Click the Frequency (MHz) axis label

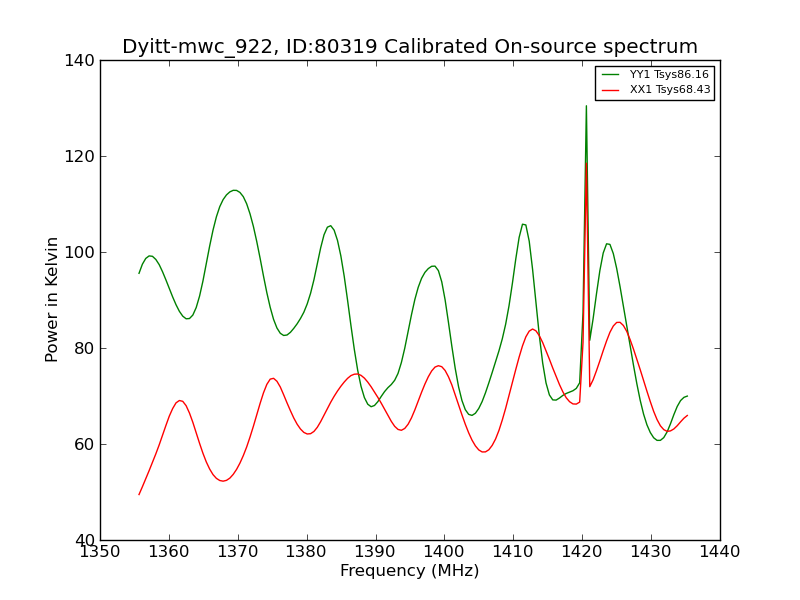410,570
